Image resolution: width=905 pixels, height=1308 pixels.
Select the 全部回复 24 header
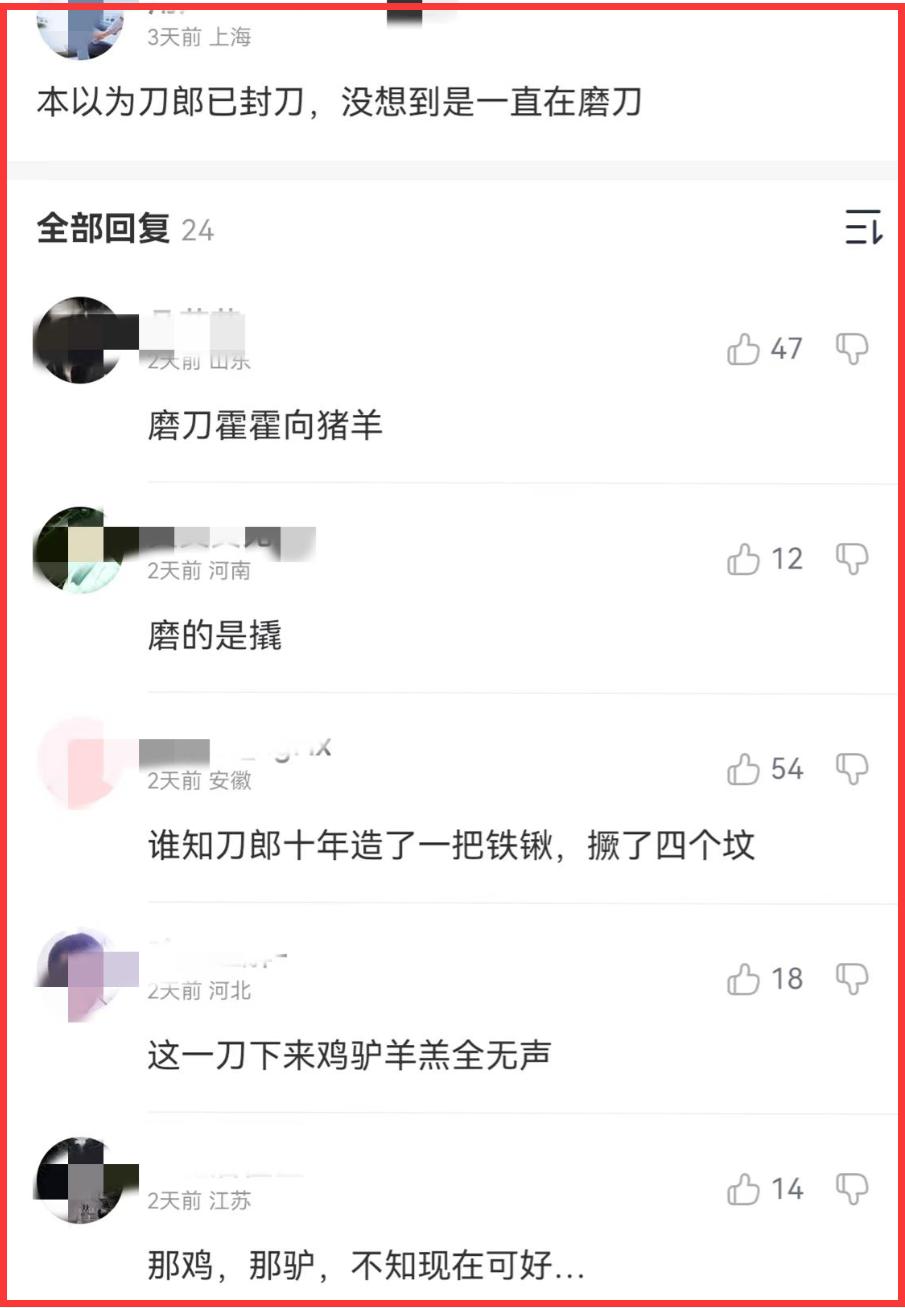coord(125,229)
